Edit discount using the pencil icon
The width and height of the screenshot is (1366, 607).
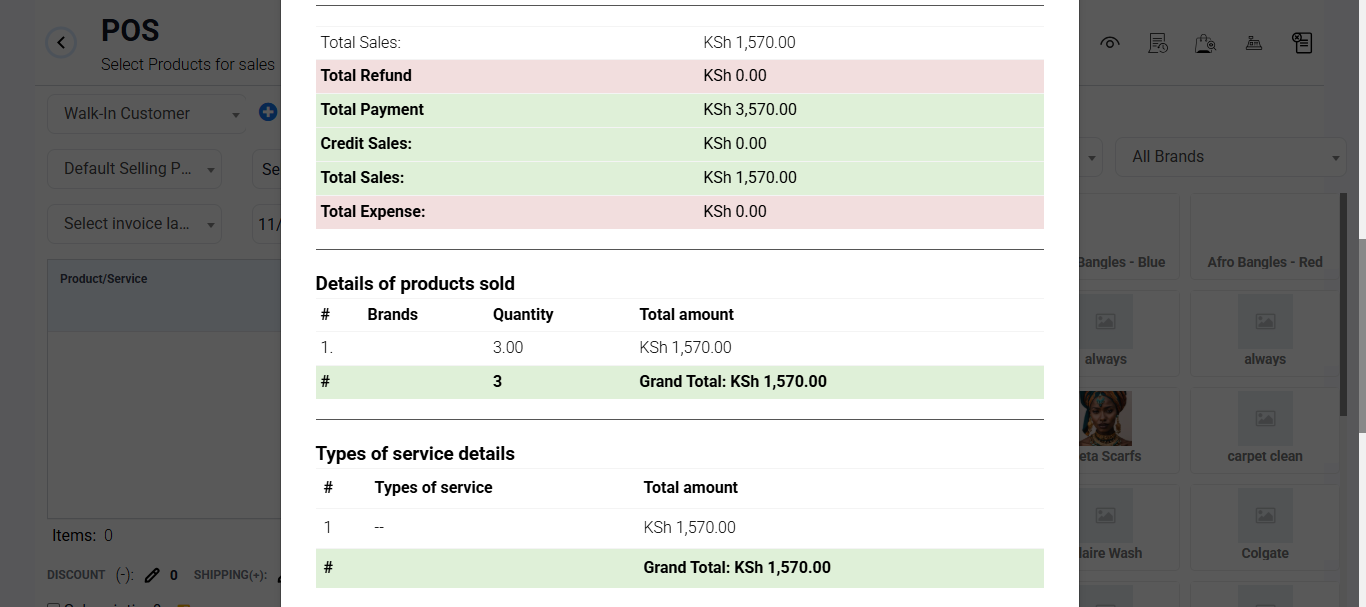point(152,575)
